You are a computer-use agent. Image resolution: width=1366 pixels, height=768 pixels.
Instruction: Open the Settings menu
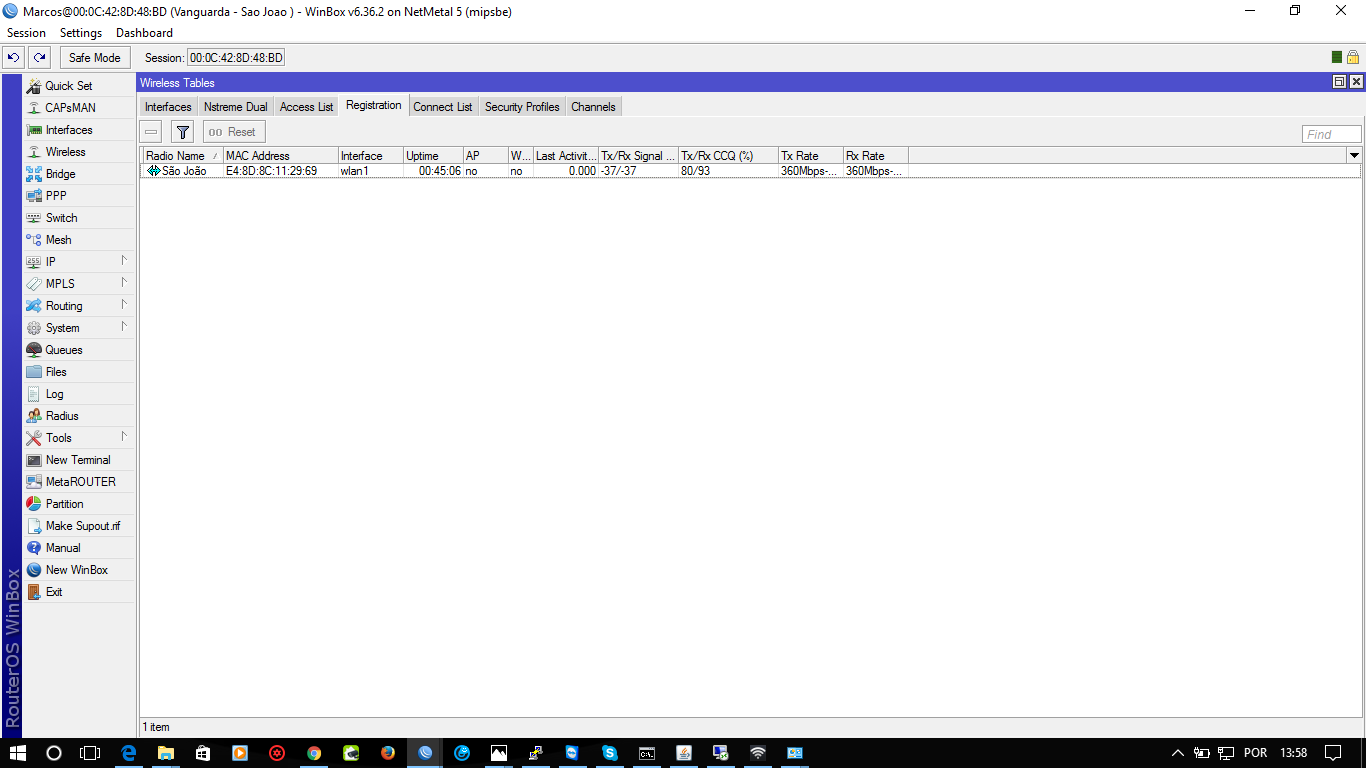[x=81, y=33]
